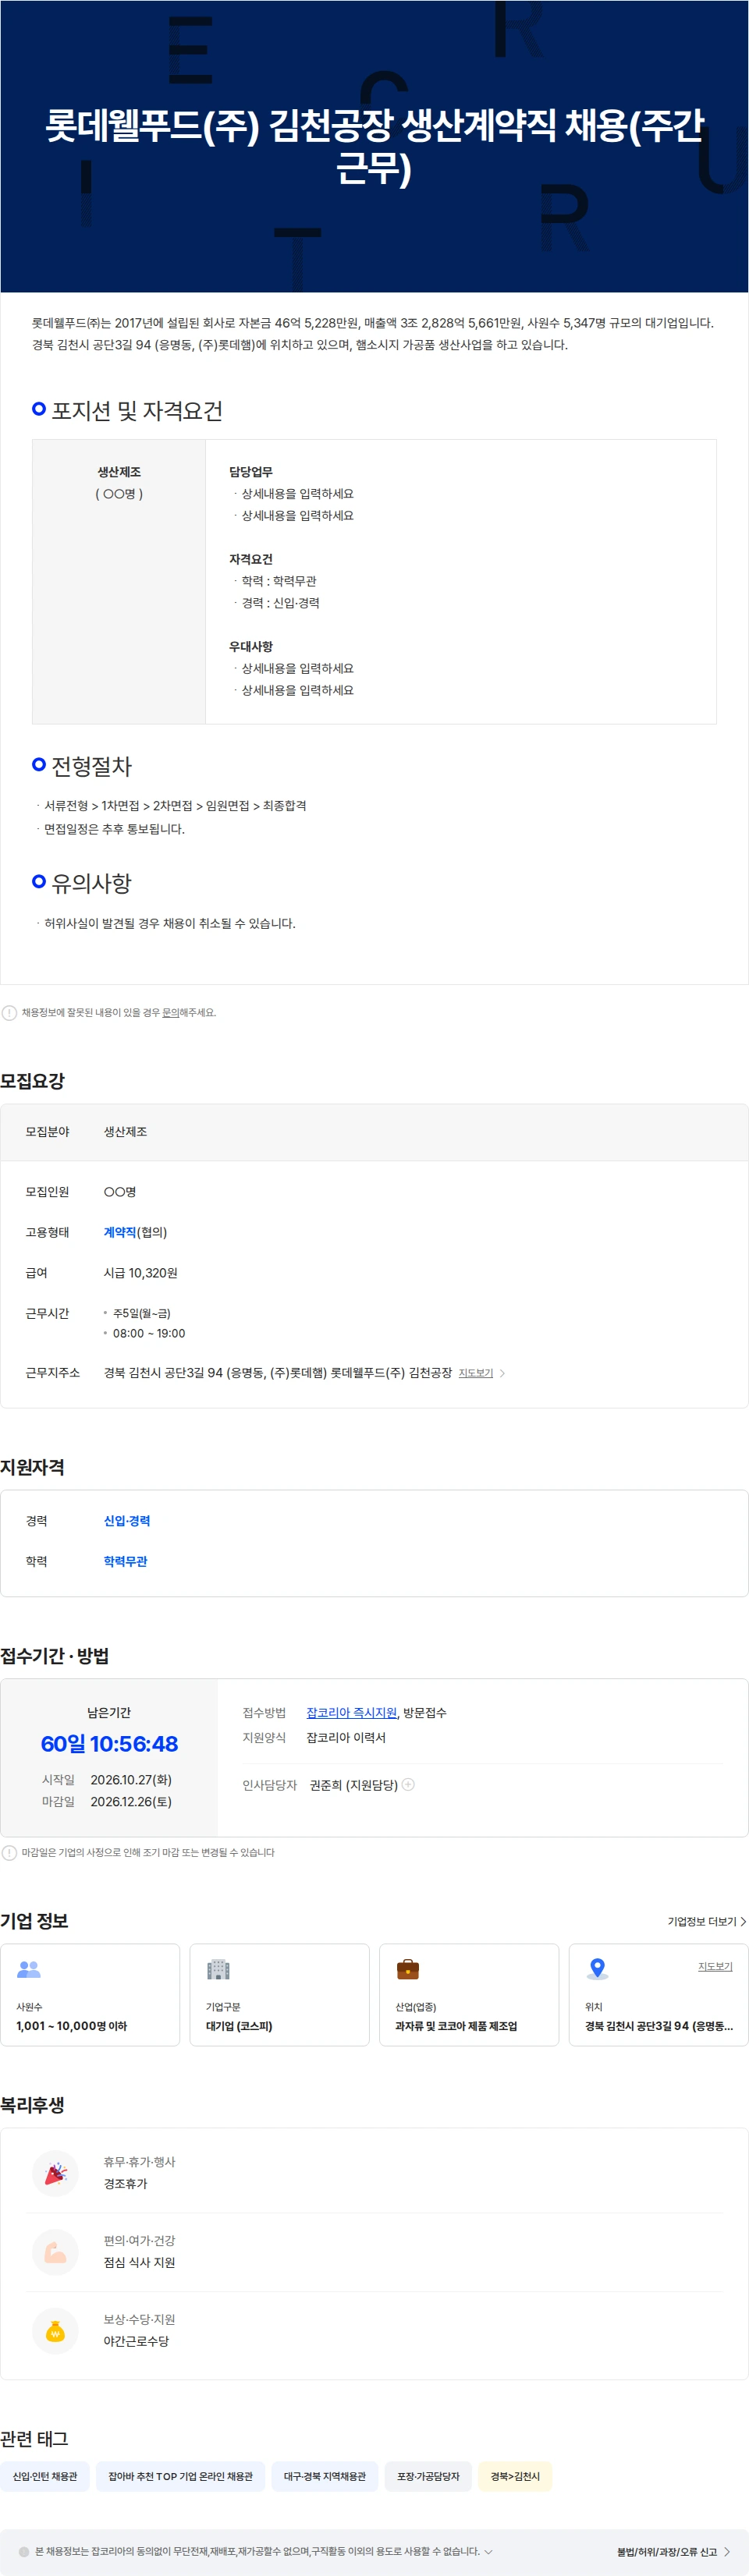
Task: Click the 계약직 employment type text
Action: click(120, 1232)
